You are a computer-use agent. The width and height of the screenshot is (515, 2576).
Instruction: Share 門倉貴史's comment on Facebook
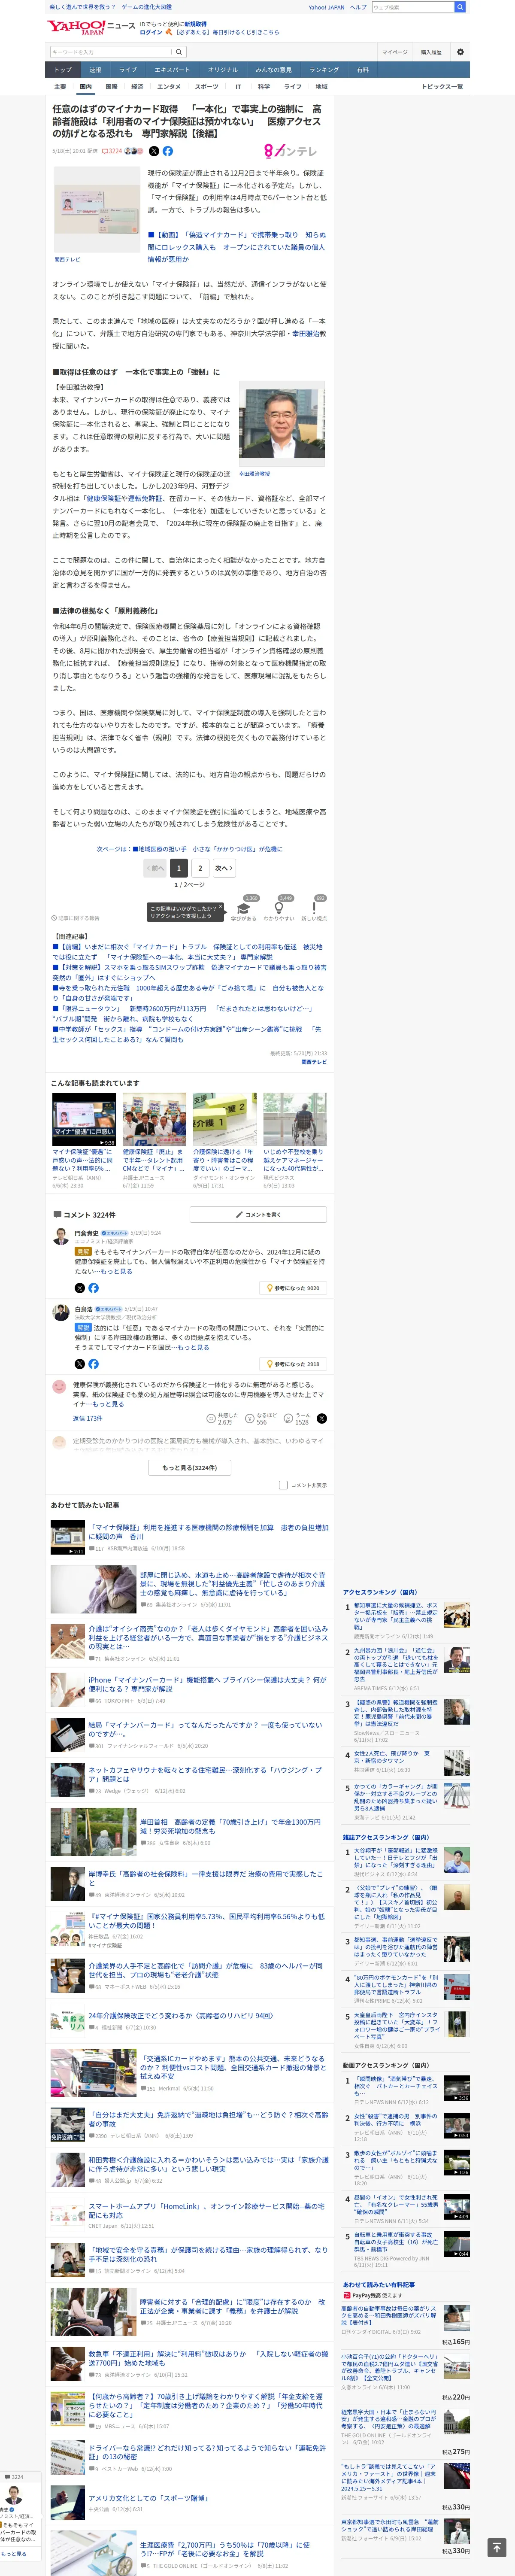click(93, 1288)
